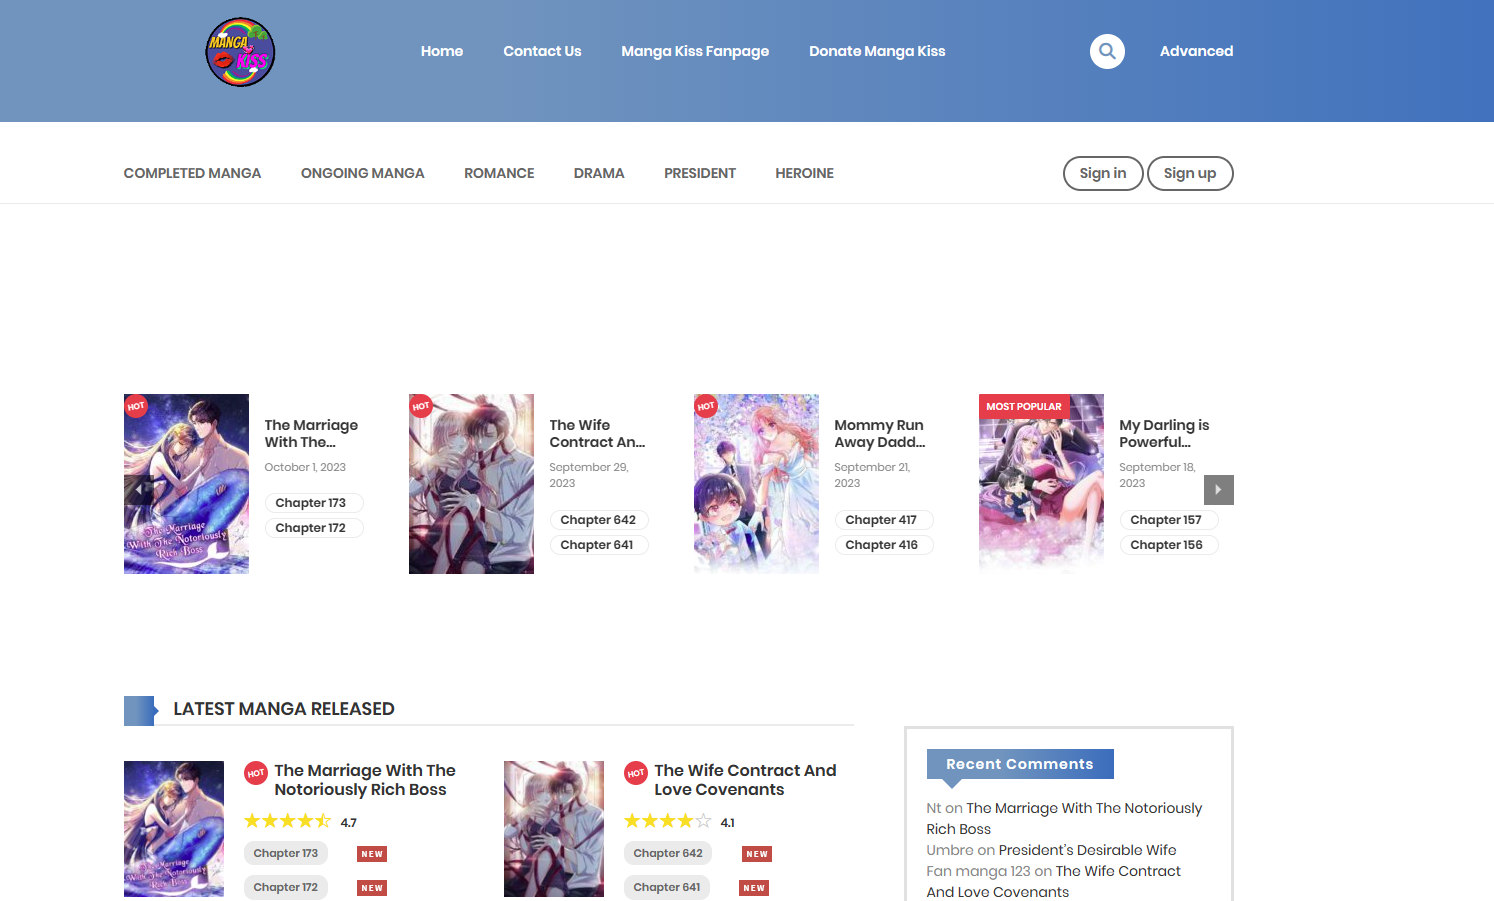Viewport: 1494px width, 901px height.
Task: Select the Heroine genre
Action: [804, 173]
